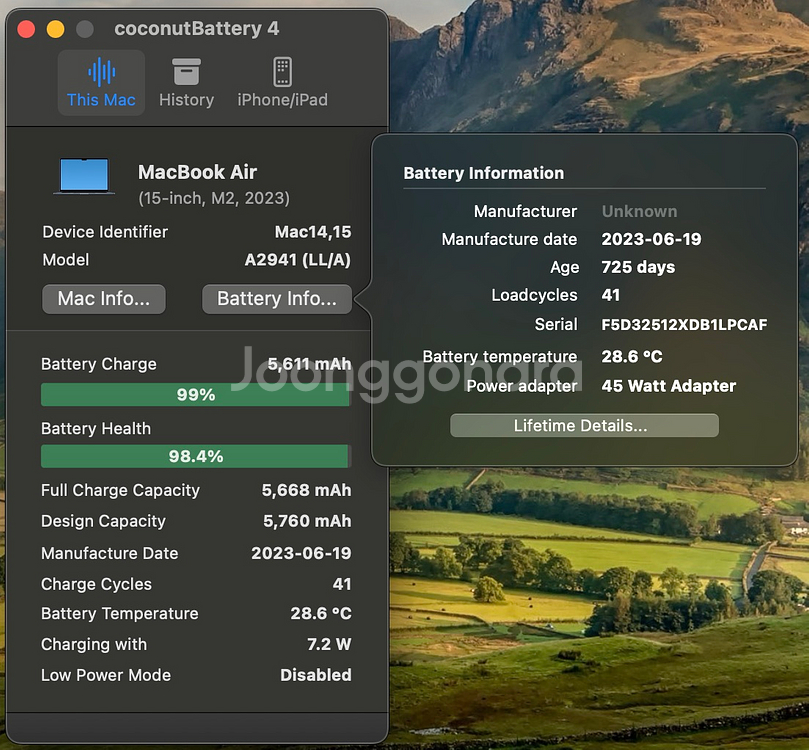Click the Charge Cycles value 41
Screen dimensions: 809x750
[342, 584]
